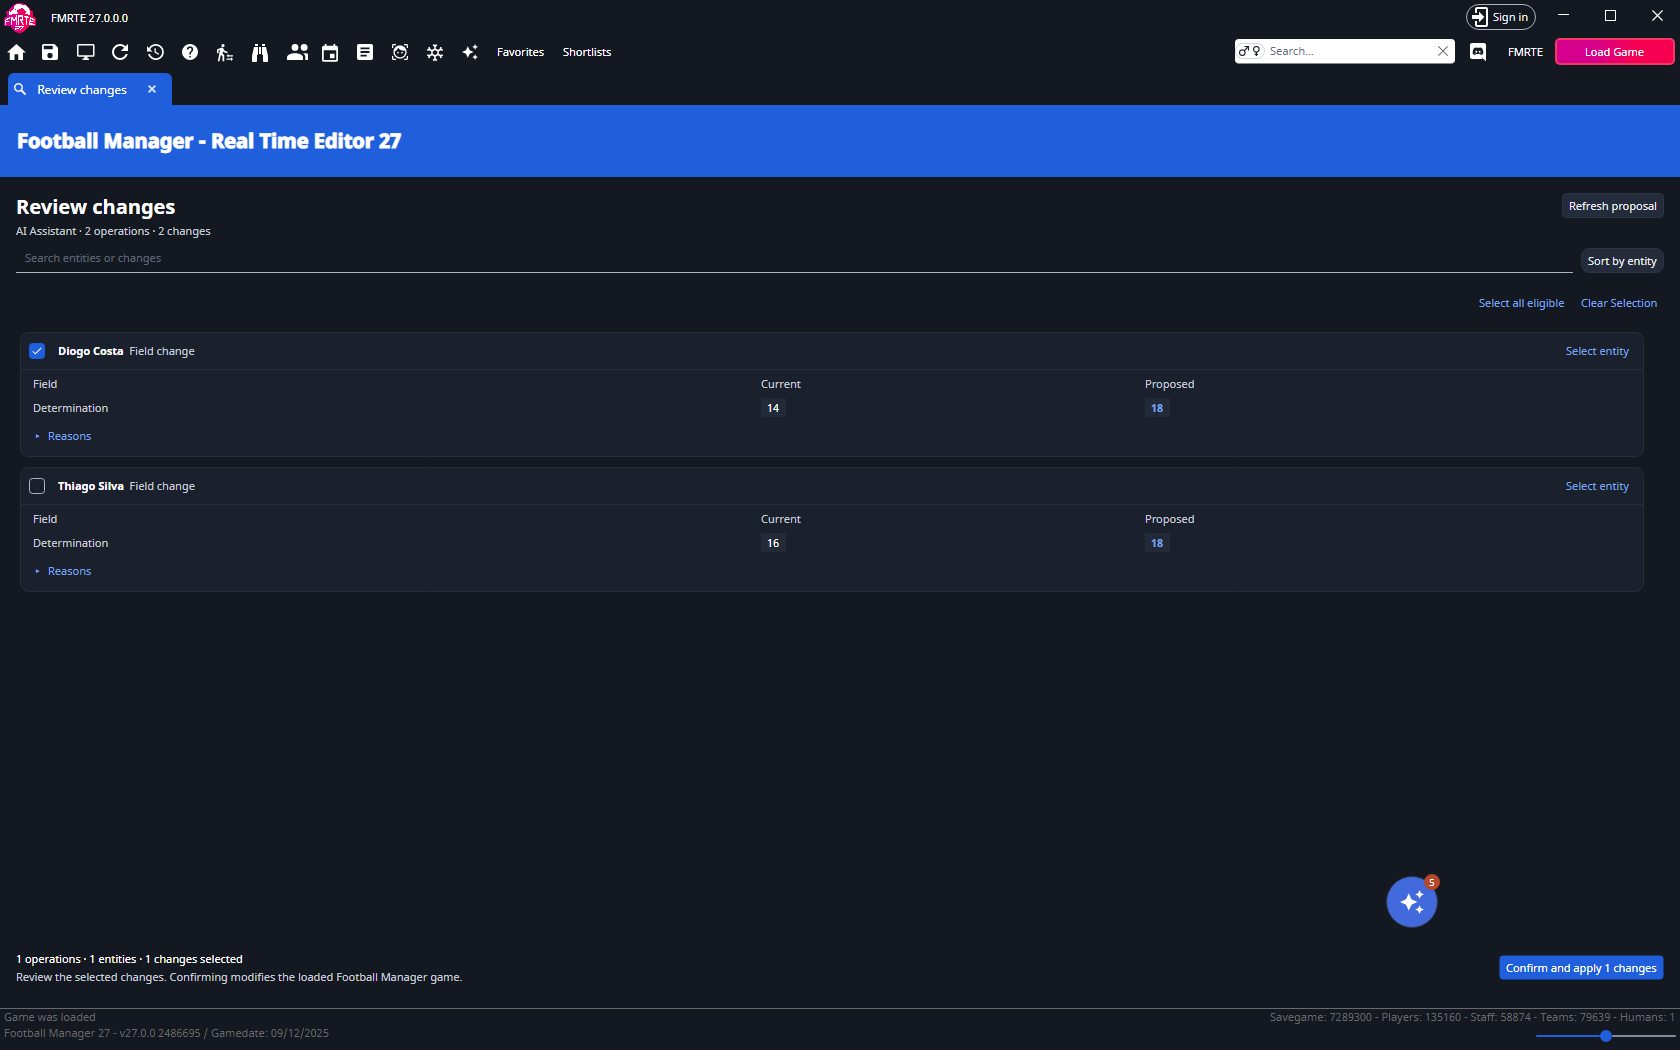1680x1050 pixels.
Task: Go to the Home icon in the toolbar
Action: tap(17, 52)
